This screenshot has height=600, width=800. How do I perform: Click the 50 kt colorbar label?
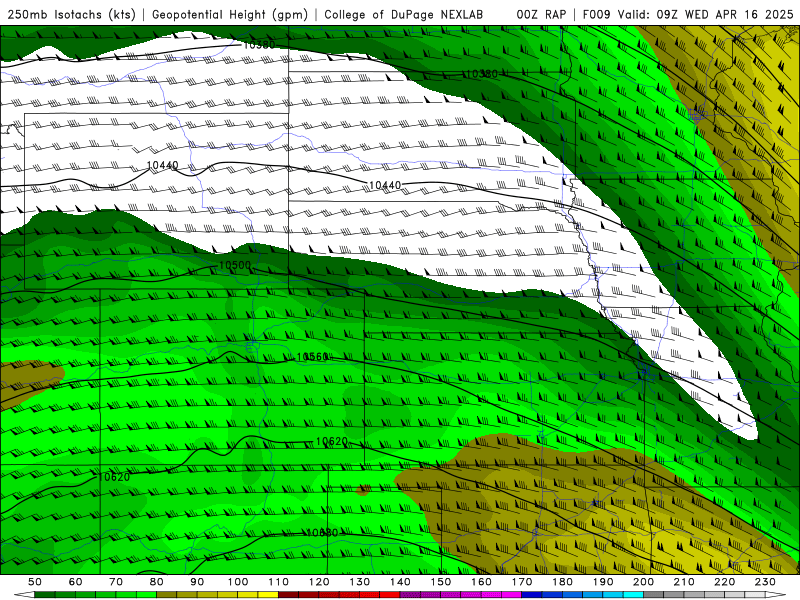coord(34,582)
